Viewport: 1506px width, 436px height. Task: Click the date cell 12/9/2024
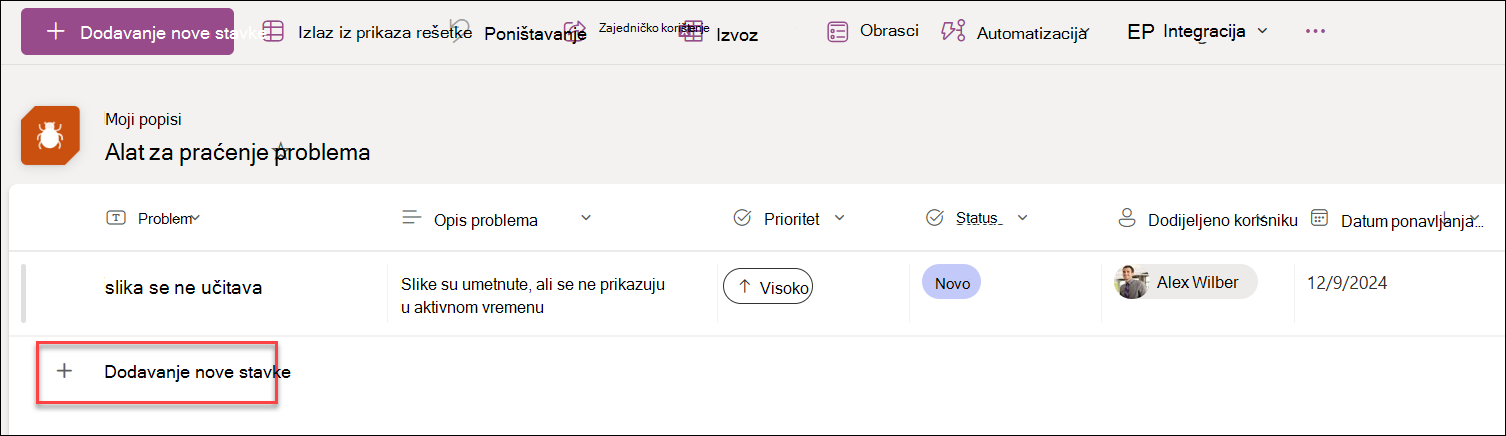tap(1347, 283)
